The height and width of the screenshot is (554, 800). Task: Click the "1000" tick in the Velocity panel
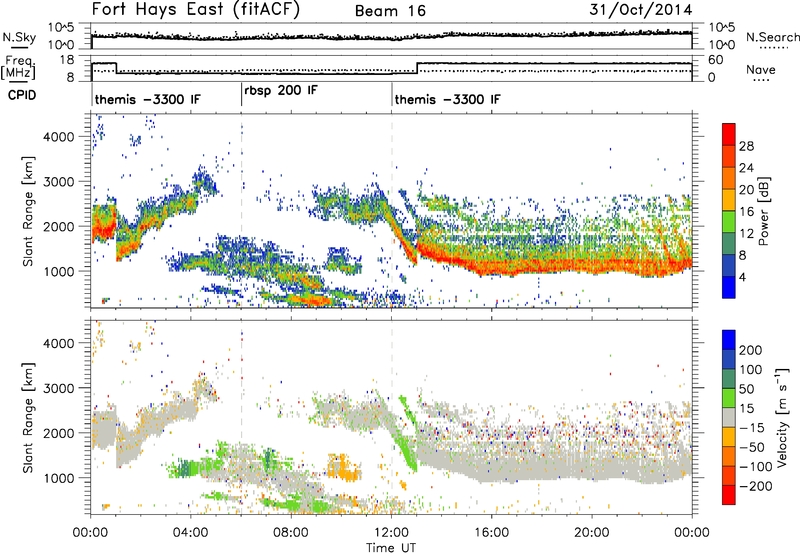[58, 478]
